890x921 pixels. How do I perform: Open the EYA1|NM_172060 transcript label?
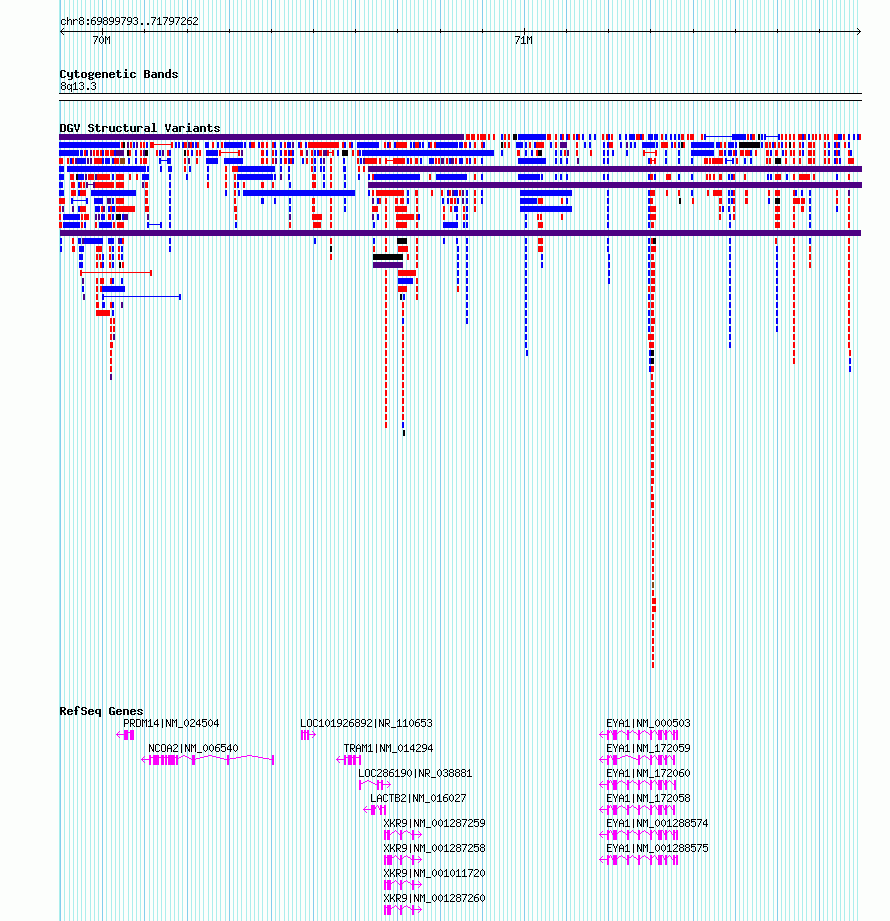point(648,774)
